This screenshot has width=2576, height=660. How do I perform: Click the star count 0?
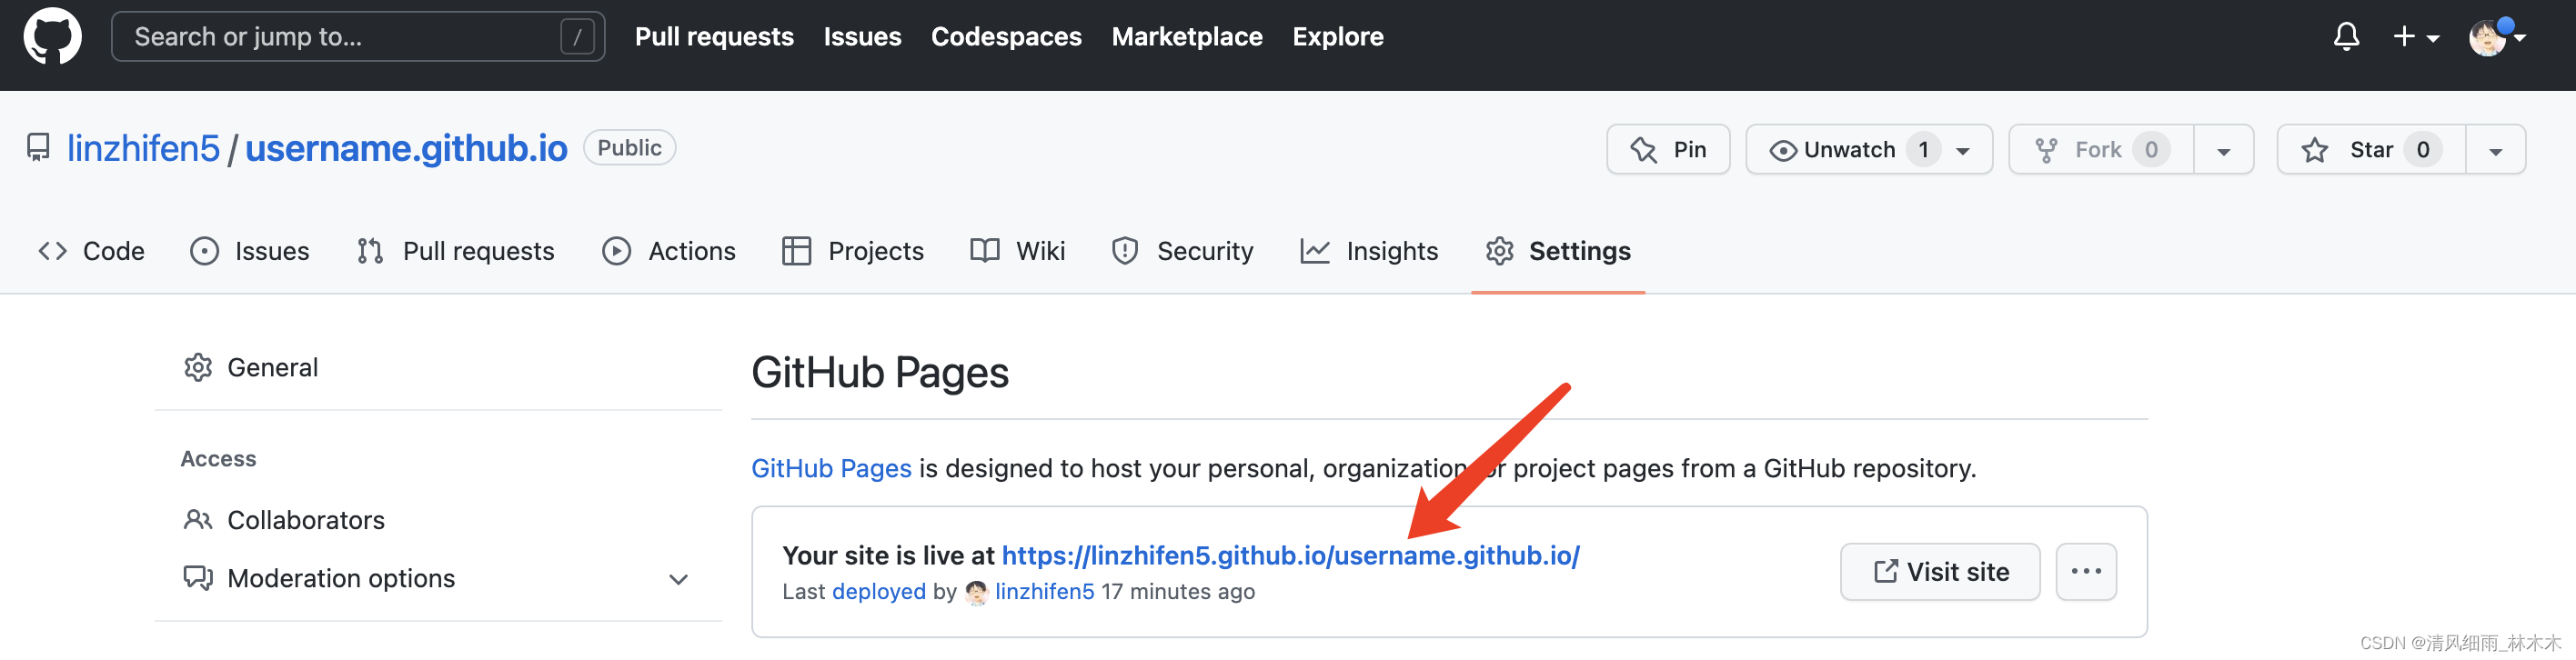click(x=2423, y=149)
